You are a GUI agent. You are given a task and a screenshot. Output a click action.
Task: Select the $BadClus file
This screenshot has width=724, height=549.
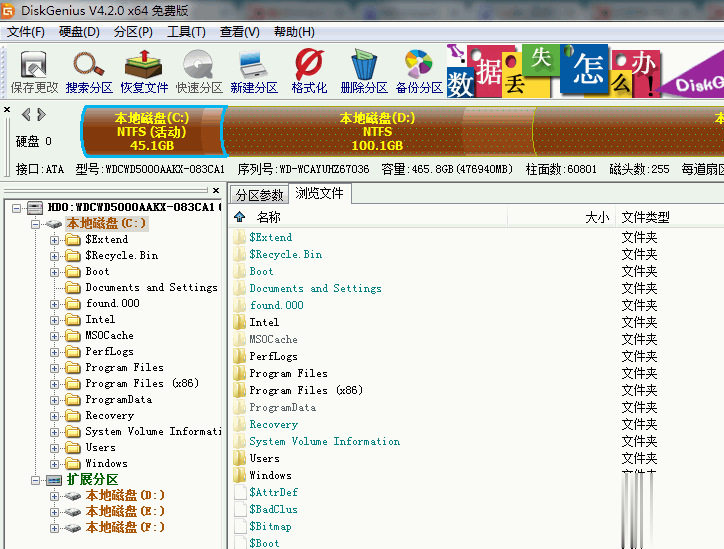(273, 509)
